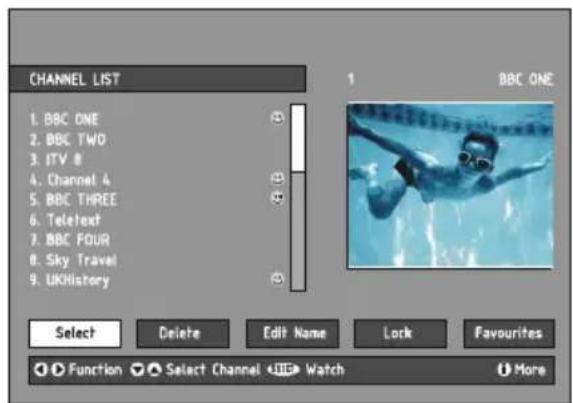The height and width of the screenshot is (403, 573).
Task: Choose the Delete function button
Action: pos(183,333)
